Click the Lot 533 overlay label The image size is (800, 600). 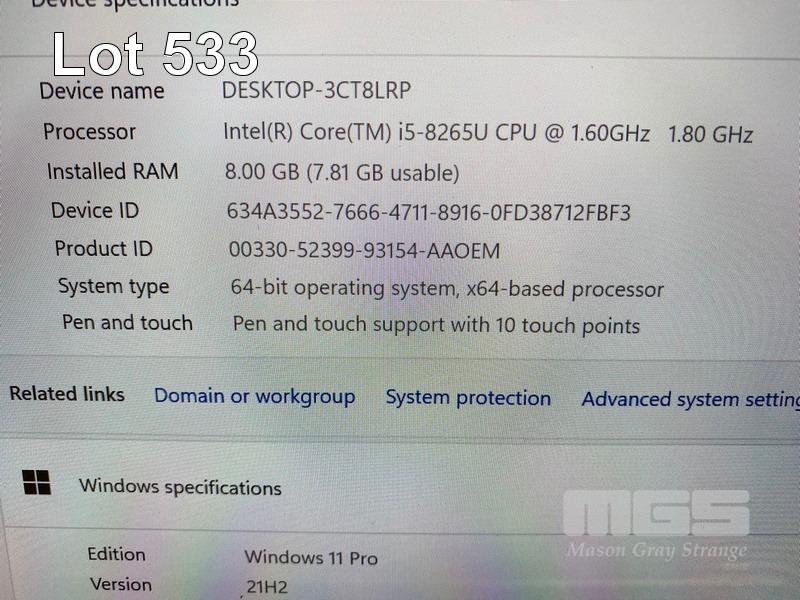(155, 54)
